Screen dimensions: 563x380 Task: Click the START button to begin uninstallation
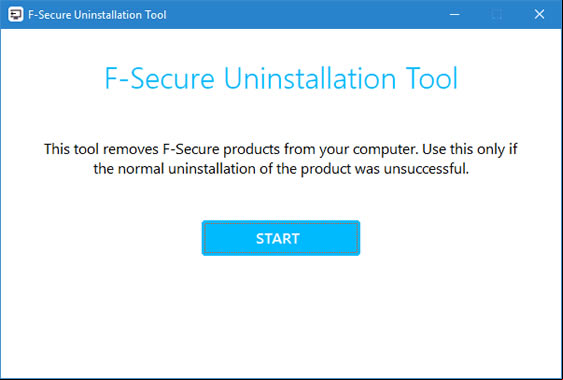[x=281, y=238]
